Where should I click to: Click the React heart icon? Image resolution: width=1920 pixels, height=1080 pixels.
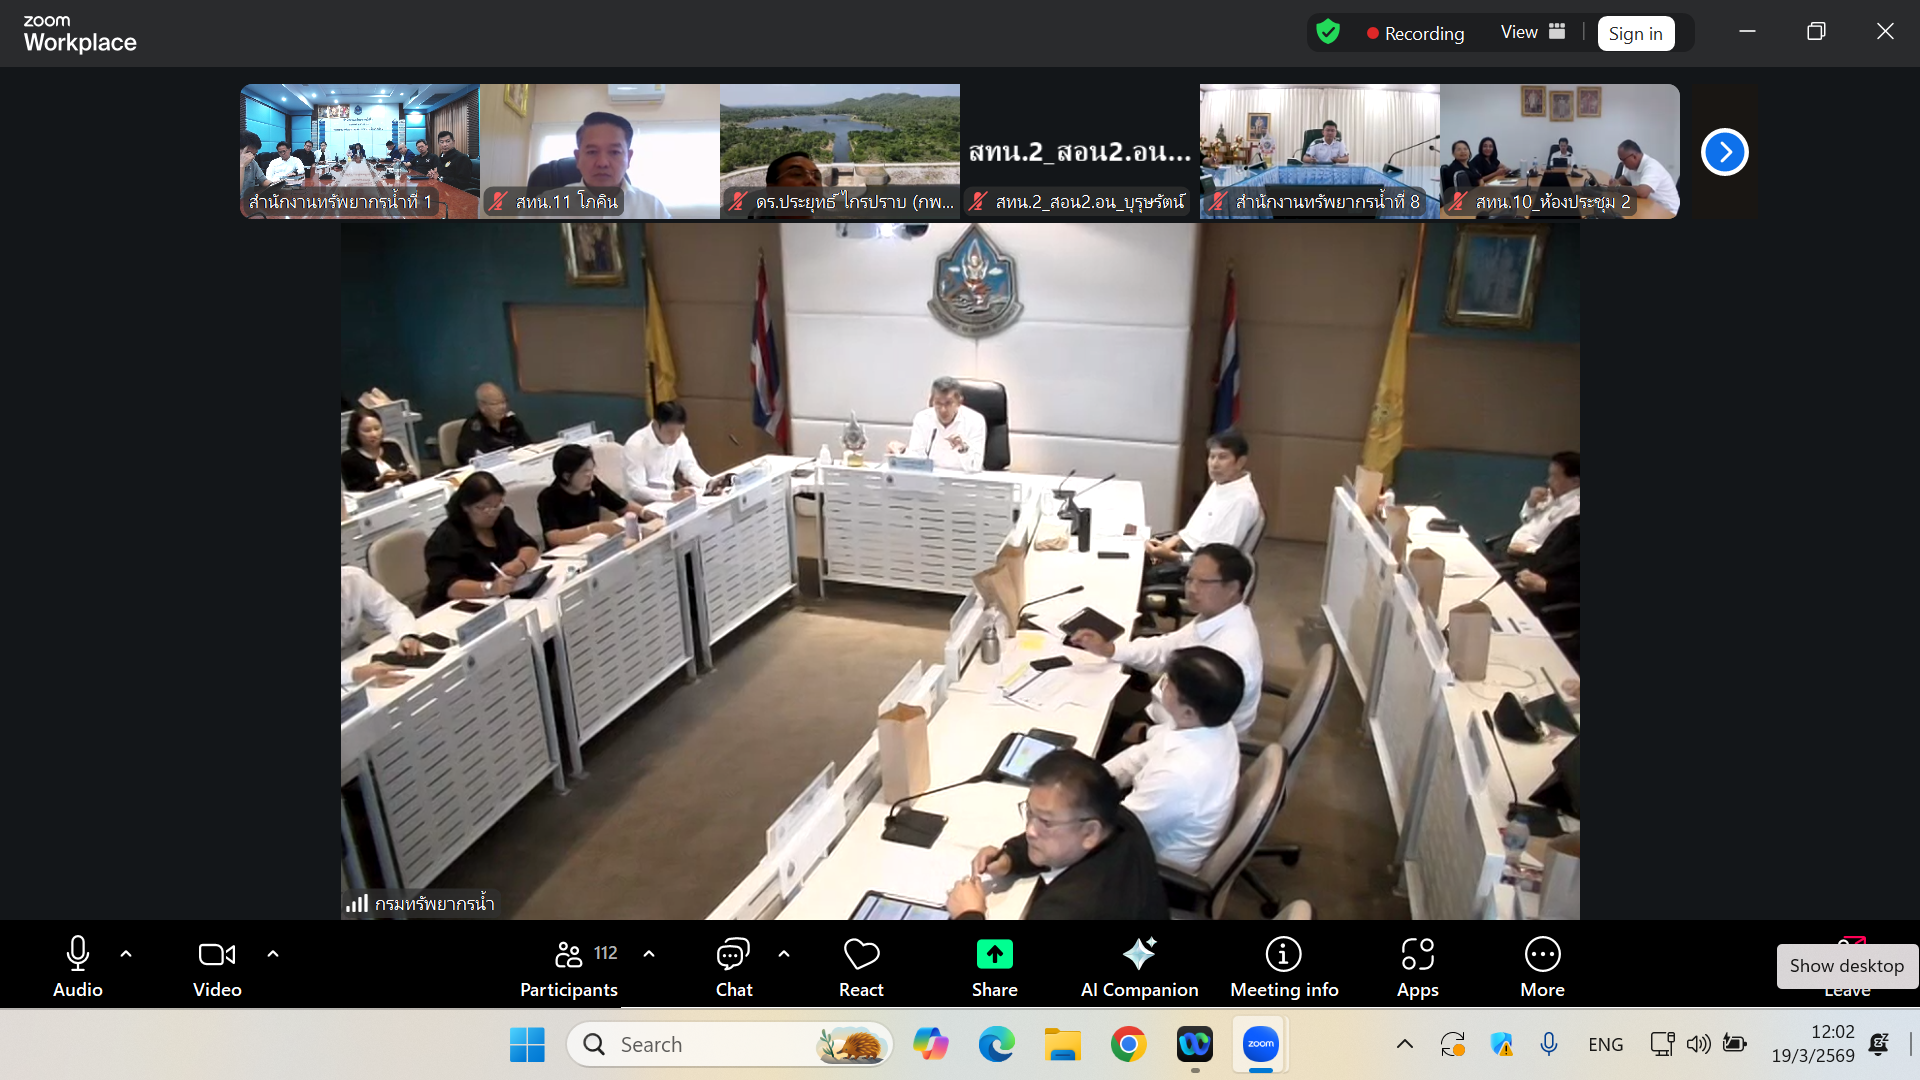tap(861, 955)
